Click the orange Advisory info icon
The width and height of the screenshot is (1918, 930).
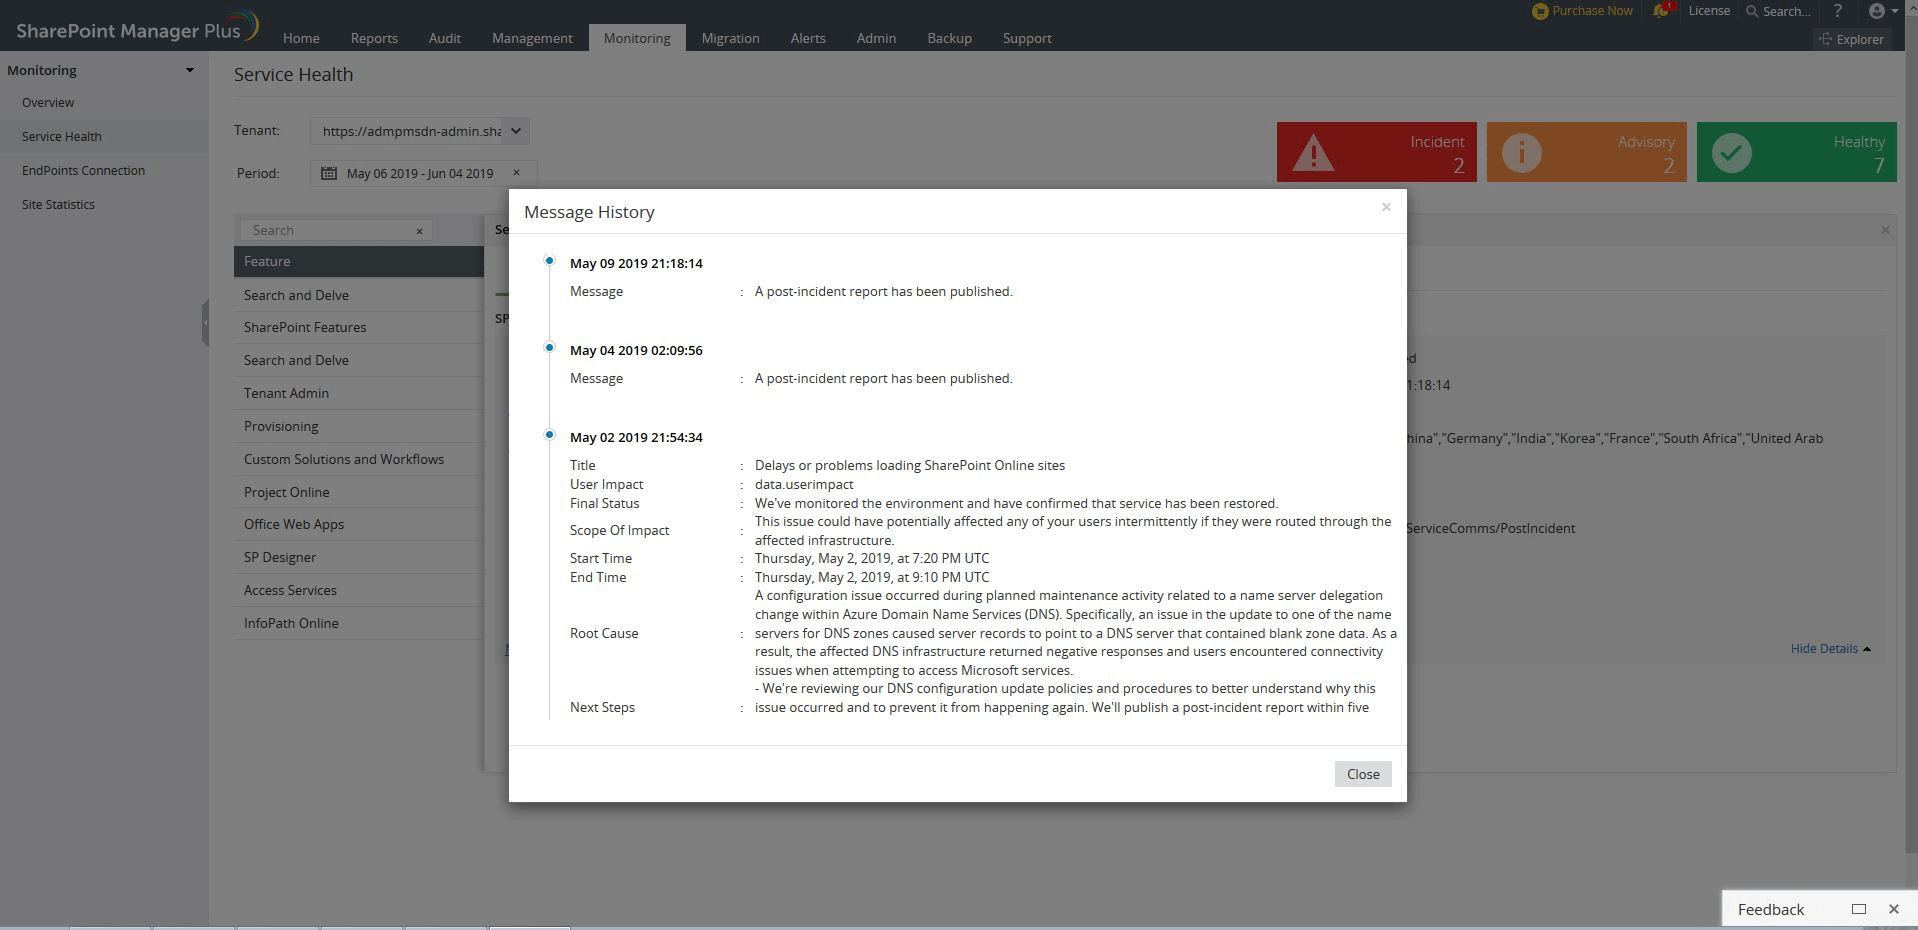pos(1522,153)
